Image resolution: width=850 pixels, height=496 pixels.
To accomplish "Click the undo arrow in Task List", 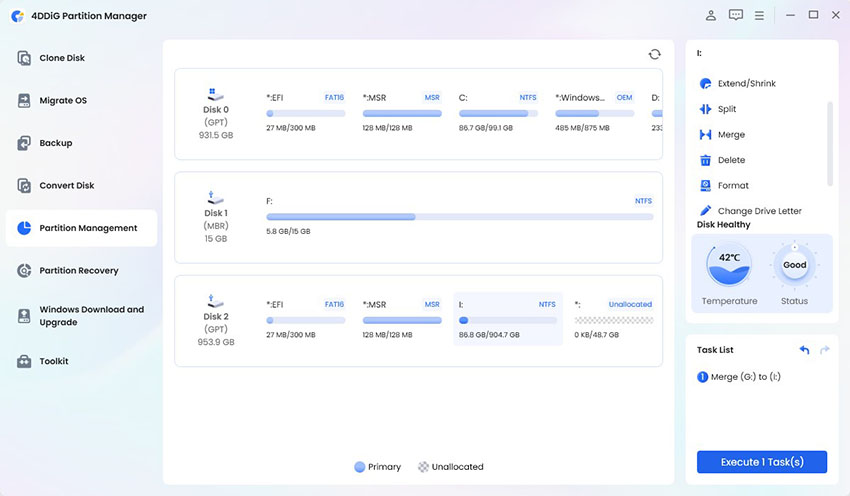I will [x=804, y=350].
